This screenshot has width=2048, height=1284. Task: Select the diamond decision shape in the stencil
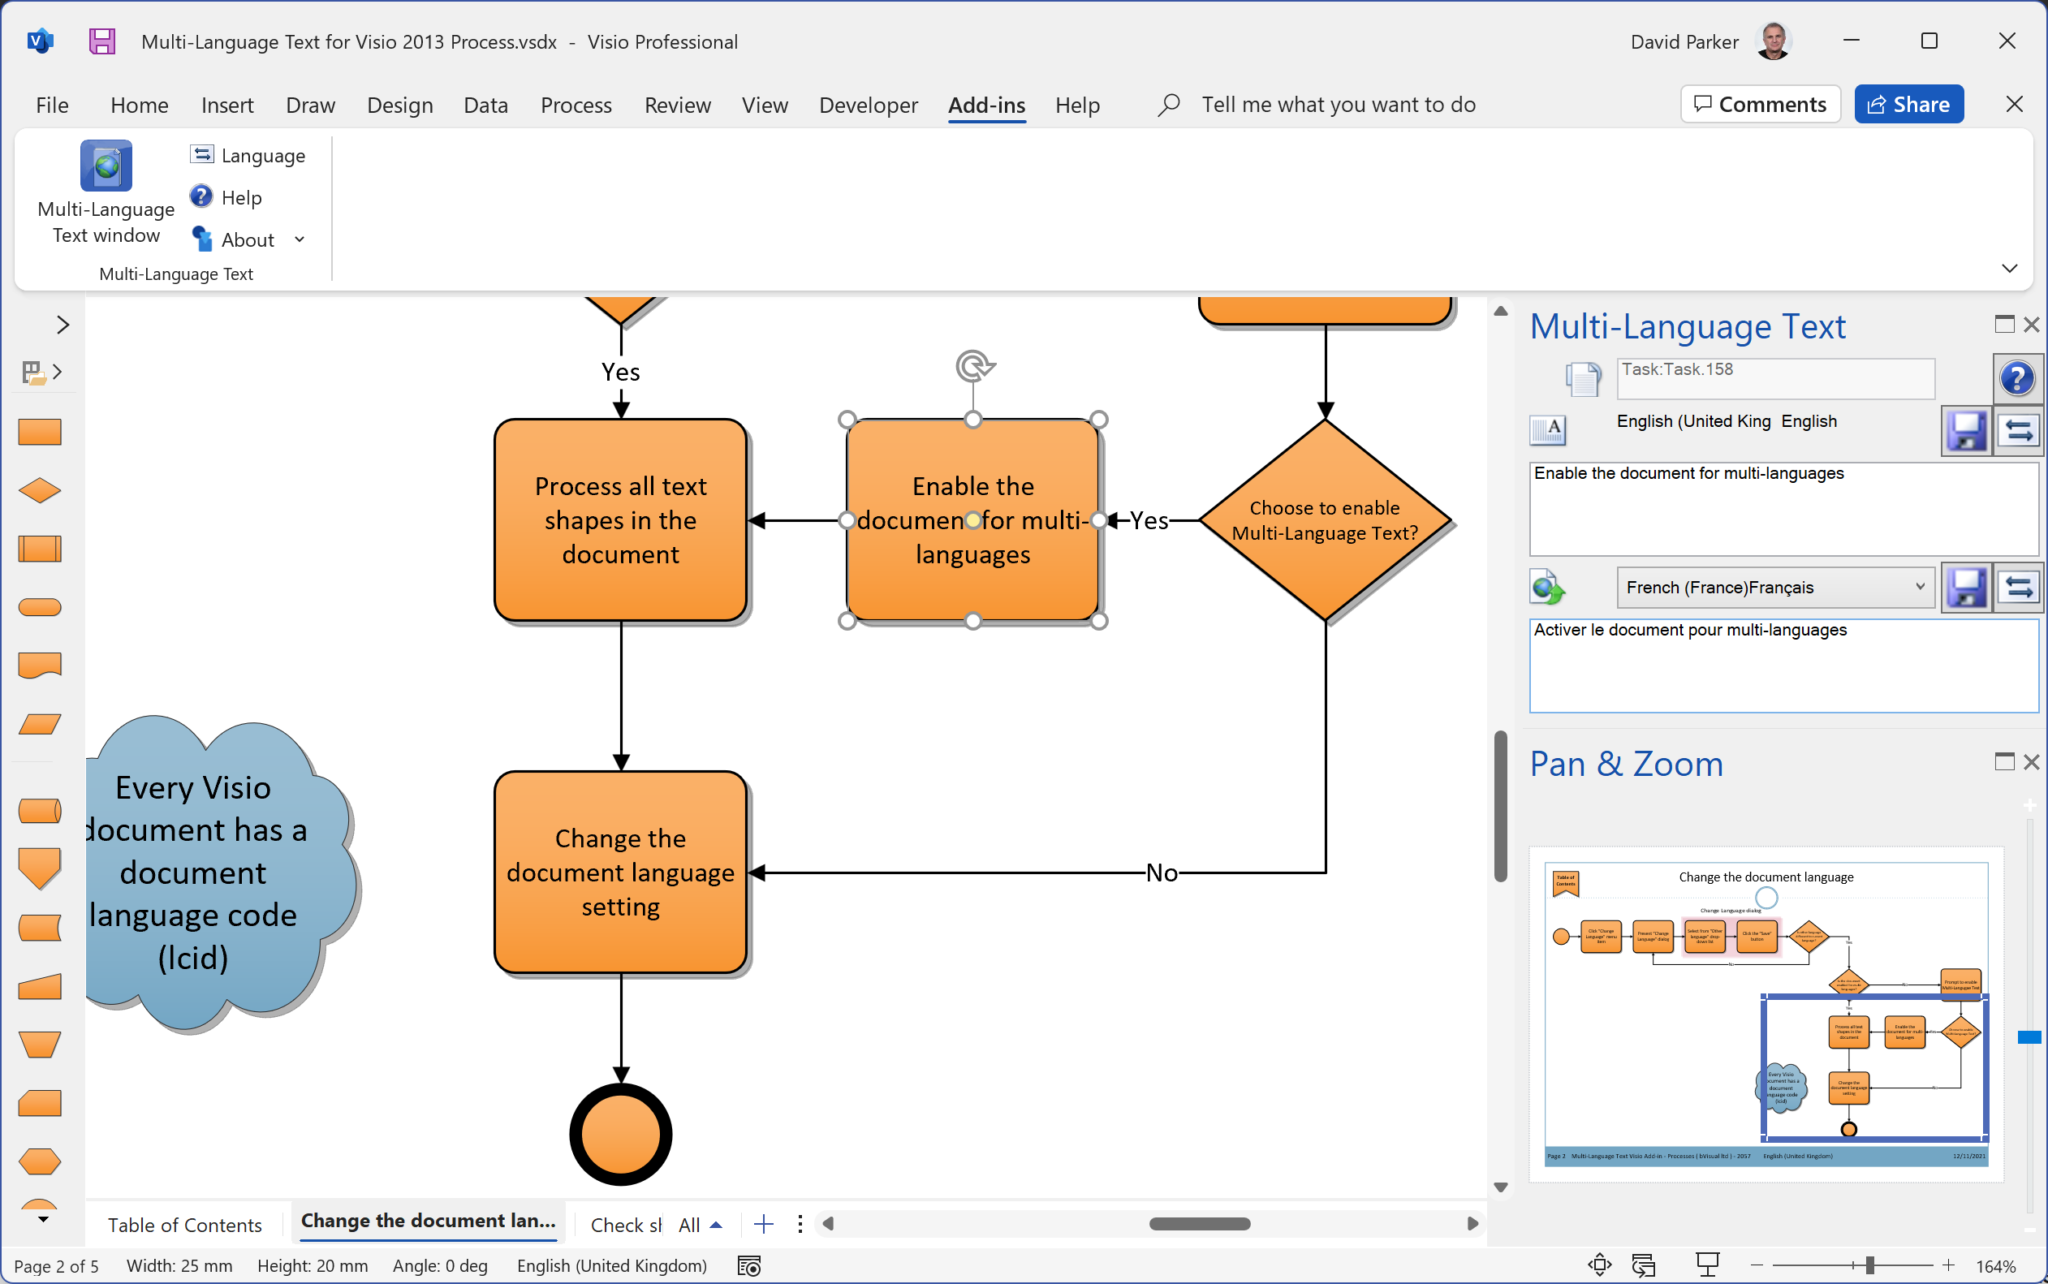pyautogui.click(x=39, y=489)
